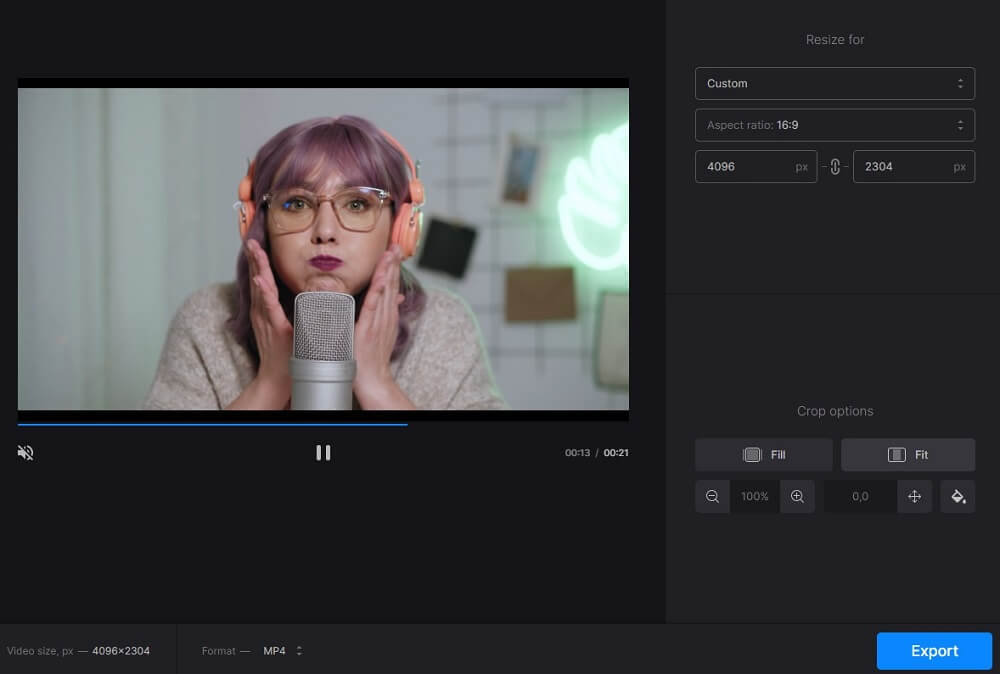Pause the video playback
The height and width of the screenshot is (674, 1000).
(323, 452)
